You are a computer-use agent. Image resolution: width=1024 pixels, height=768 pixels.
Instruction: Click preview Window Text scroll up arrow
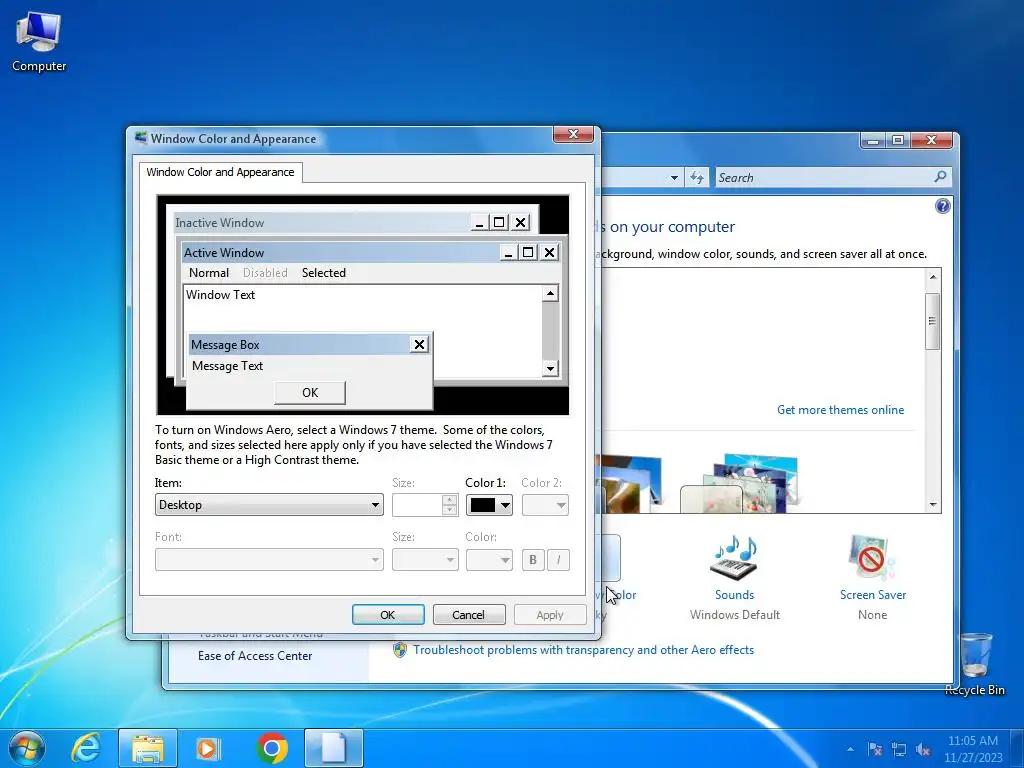(550, 294)
